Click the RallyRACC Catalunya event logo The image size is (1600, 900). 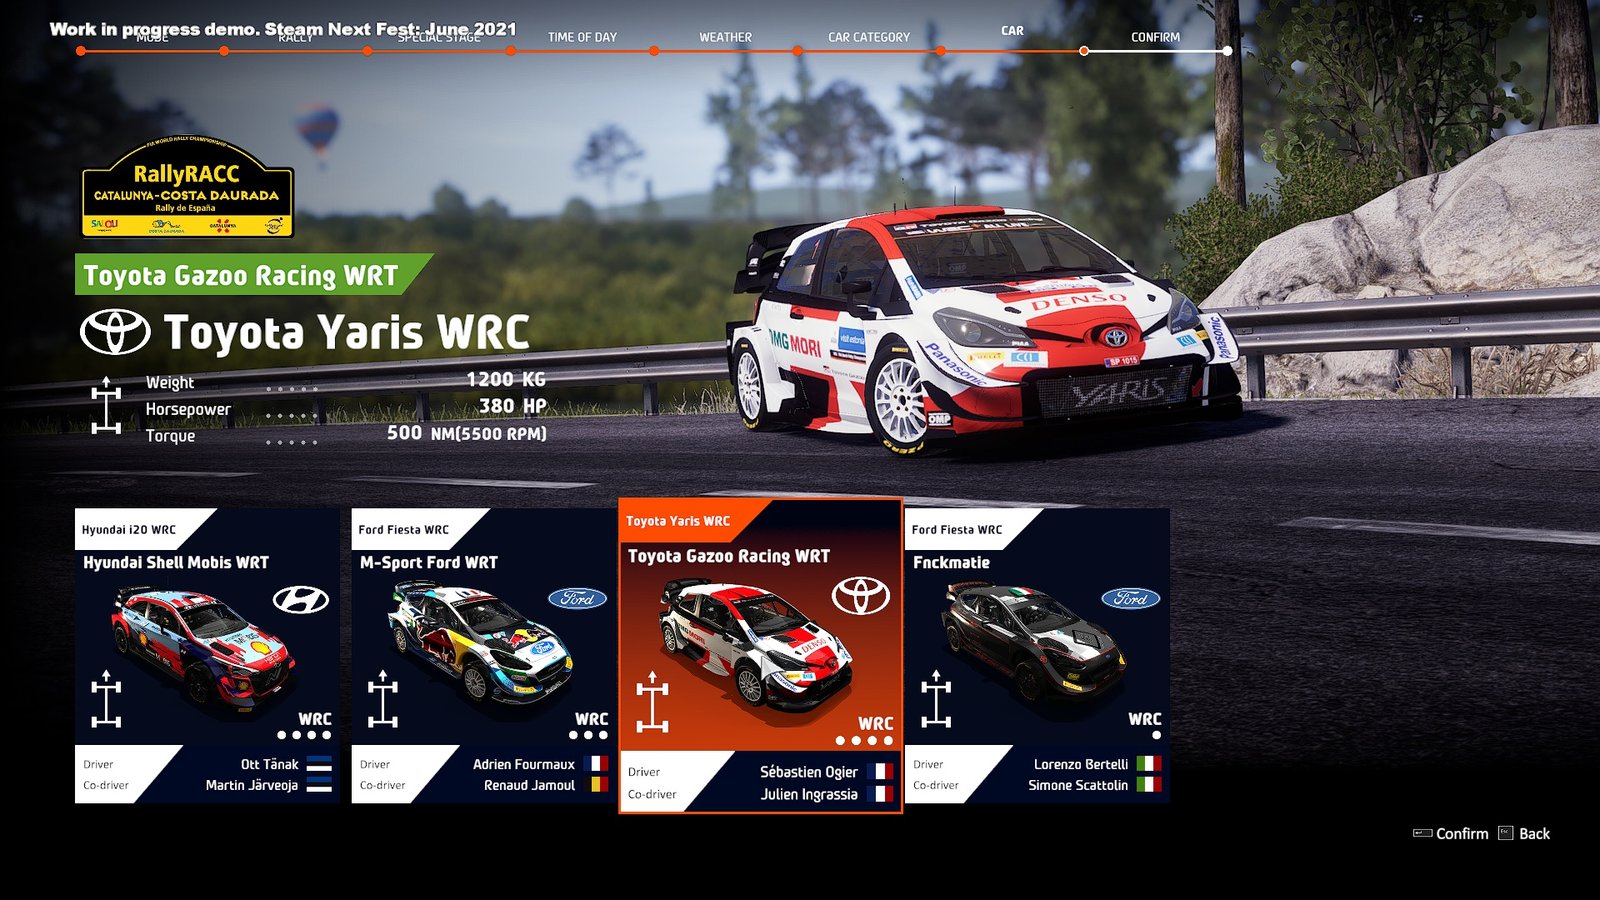coord(187,187)
